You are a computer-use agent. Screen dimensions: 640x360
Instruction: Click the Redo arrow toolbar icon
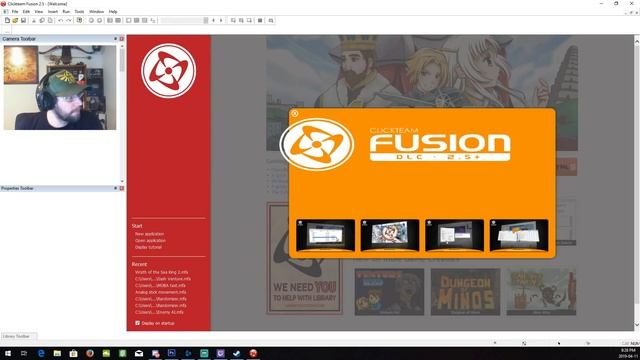click(69, 20)
